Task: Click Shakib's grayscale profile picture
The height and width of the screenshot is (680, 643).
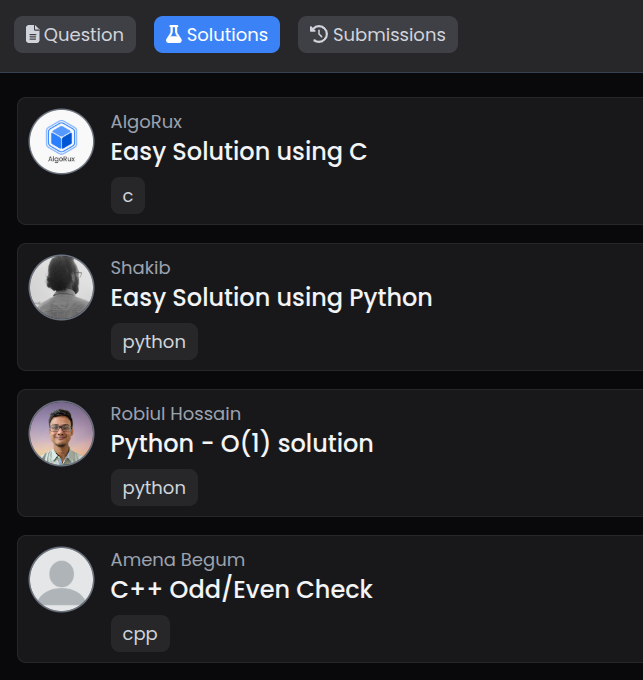Action: click(61, 287)
